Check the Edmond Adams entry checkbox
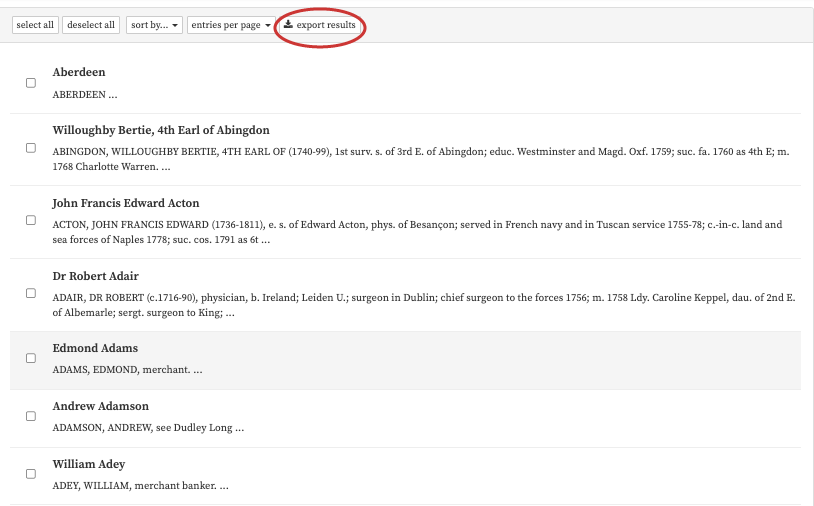This screenshot has height=506, width=814. (31, 358)
